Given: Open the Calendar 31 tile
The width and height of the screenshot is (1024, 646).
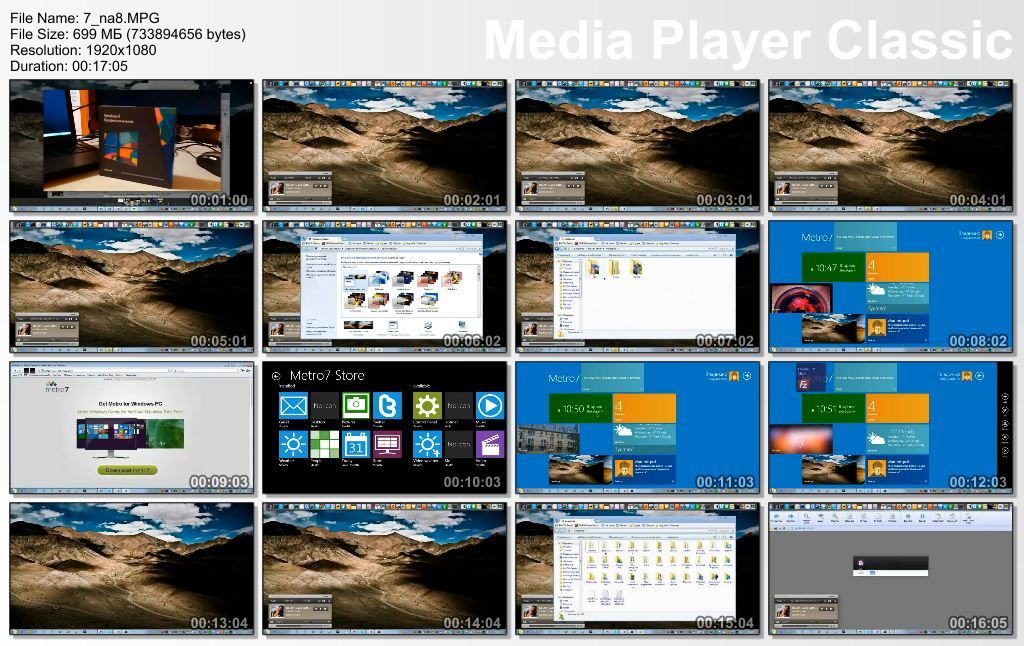Looking at the screenshot, I should 356,445.
